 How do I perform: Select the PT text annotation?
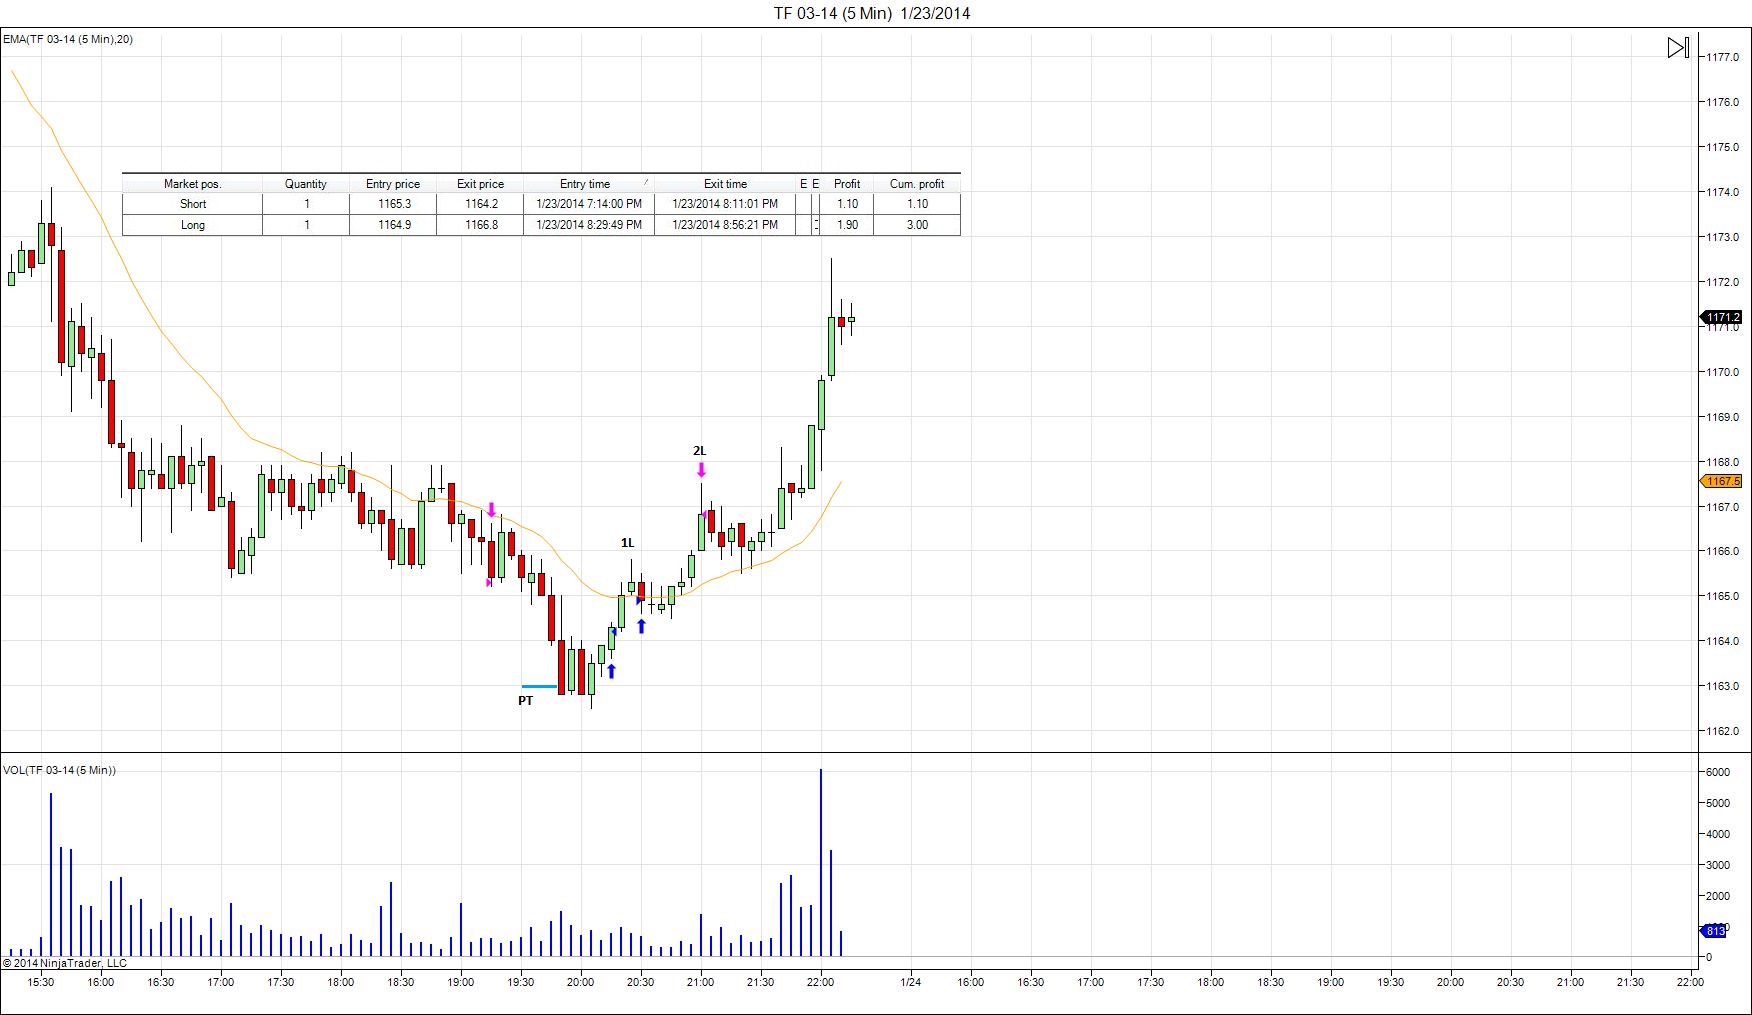click(x=525, y=701)
